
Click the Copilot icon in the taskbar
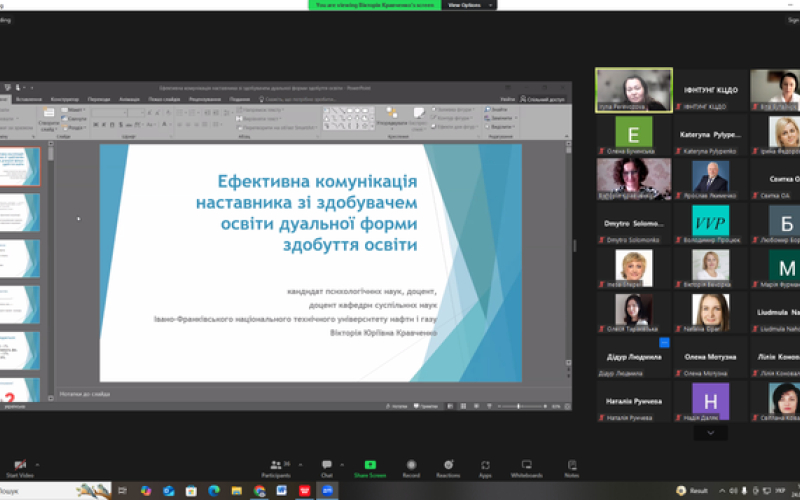pos(146,491)
